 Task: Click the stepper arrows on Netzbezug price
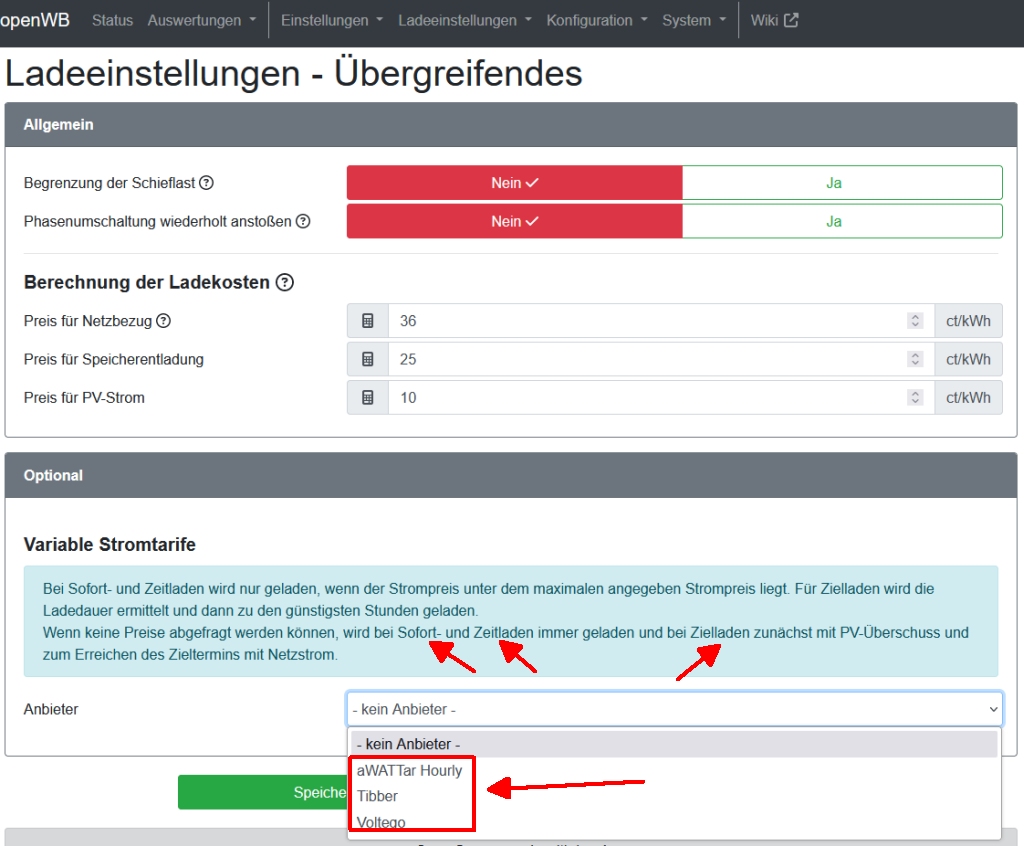(x=915, y=321)
